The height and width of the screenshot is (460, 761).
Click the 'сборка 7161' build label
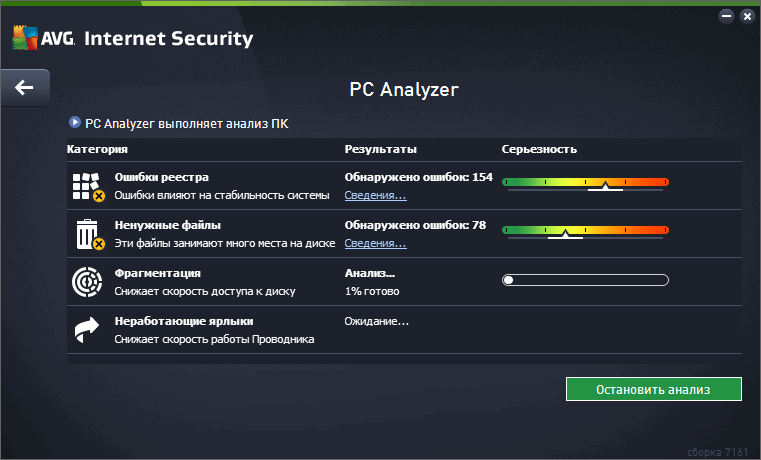click(718, 452)
